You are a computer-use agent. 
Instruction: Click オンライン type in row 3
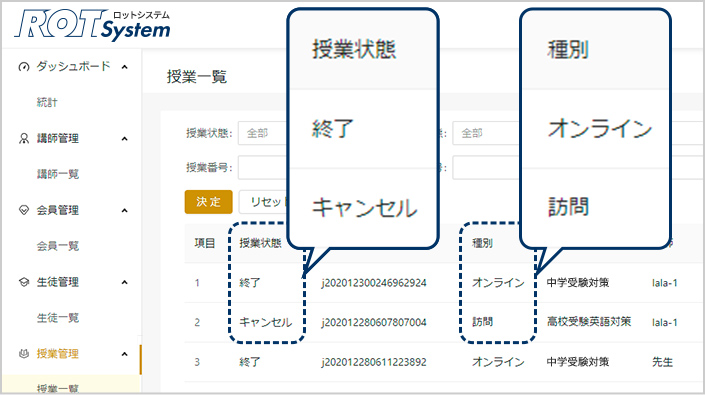coord(498,362)
